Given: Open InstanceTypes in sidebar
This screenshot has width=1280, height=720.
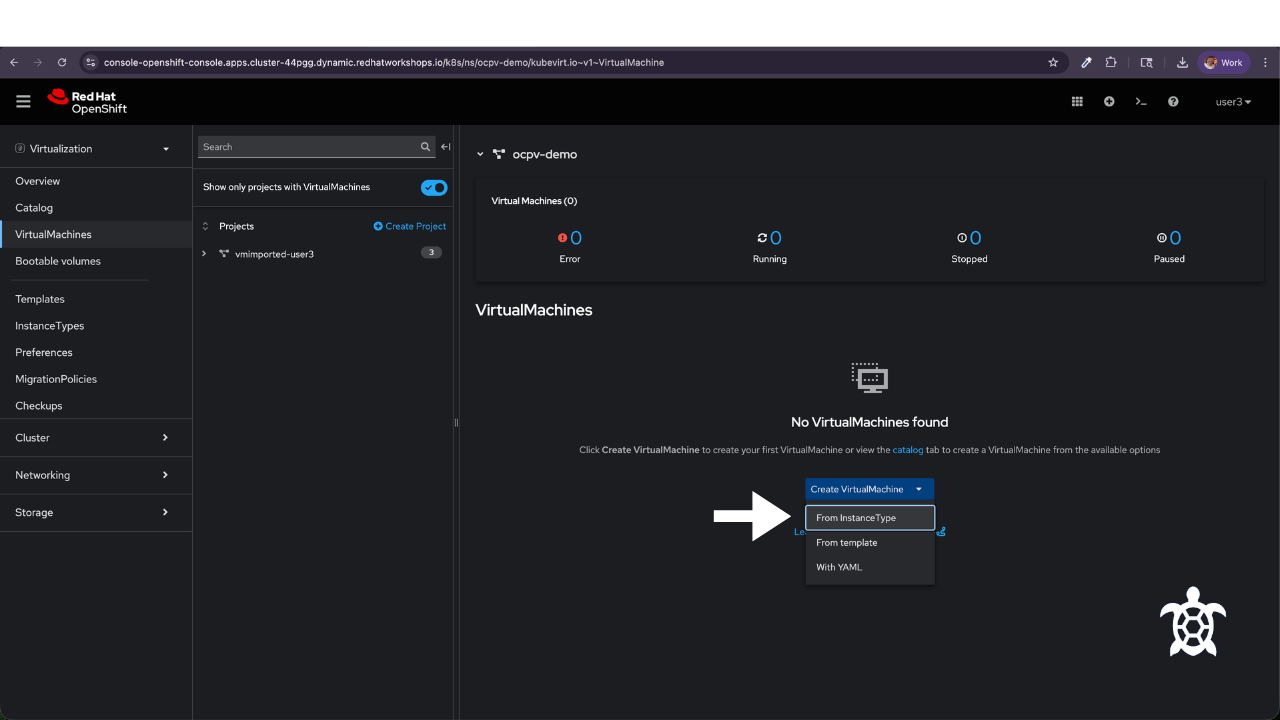Looking at the screenshot, I should coord(50,326).
